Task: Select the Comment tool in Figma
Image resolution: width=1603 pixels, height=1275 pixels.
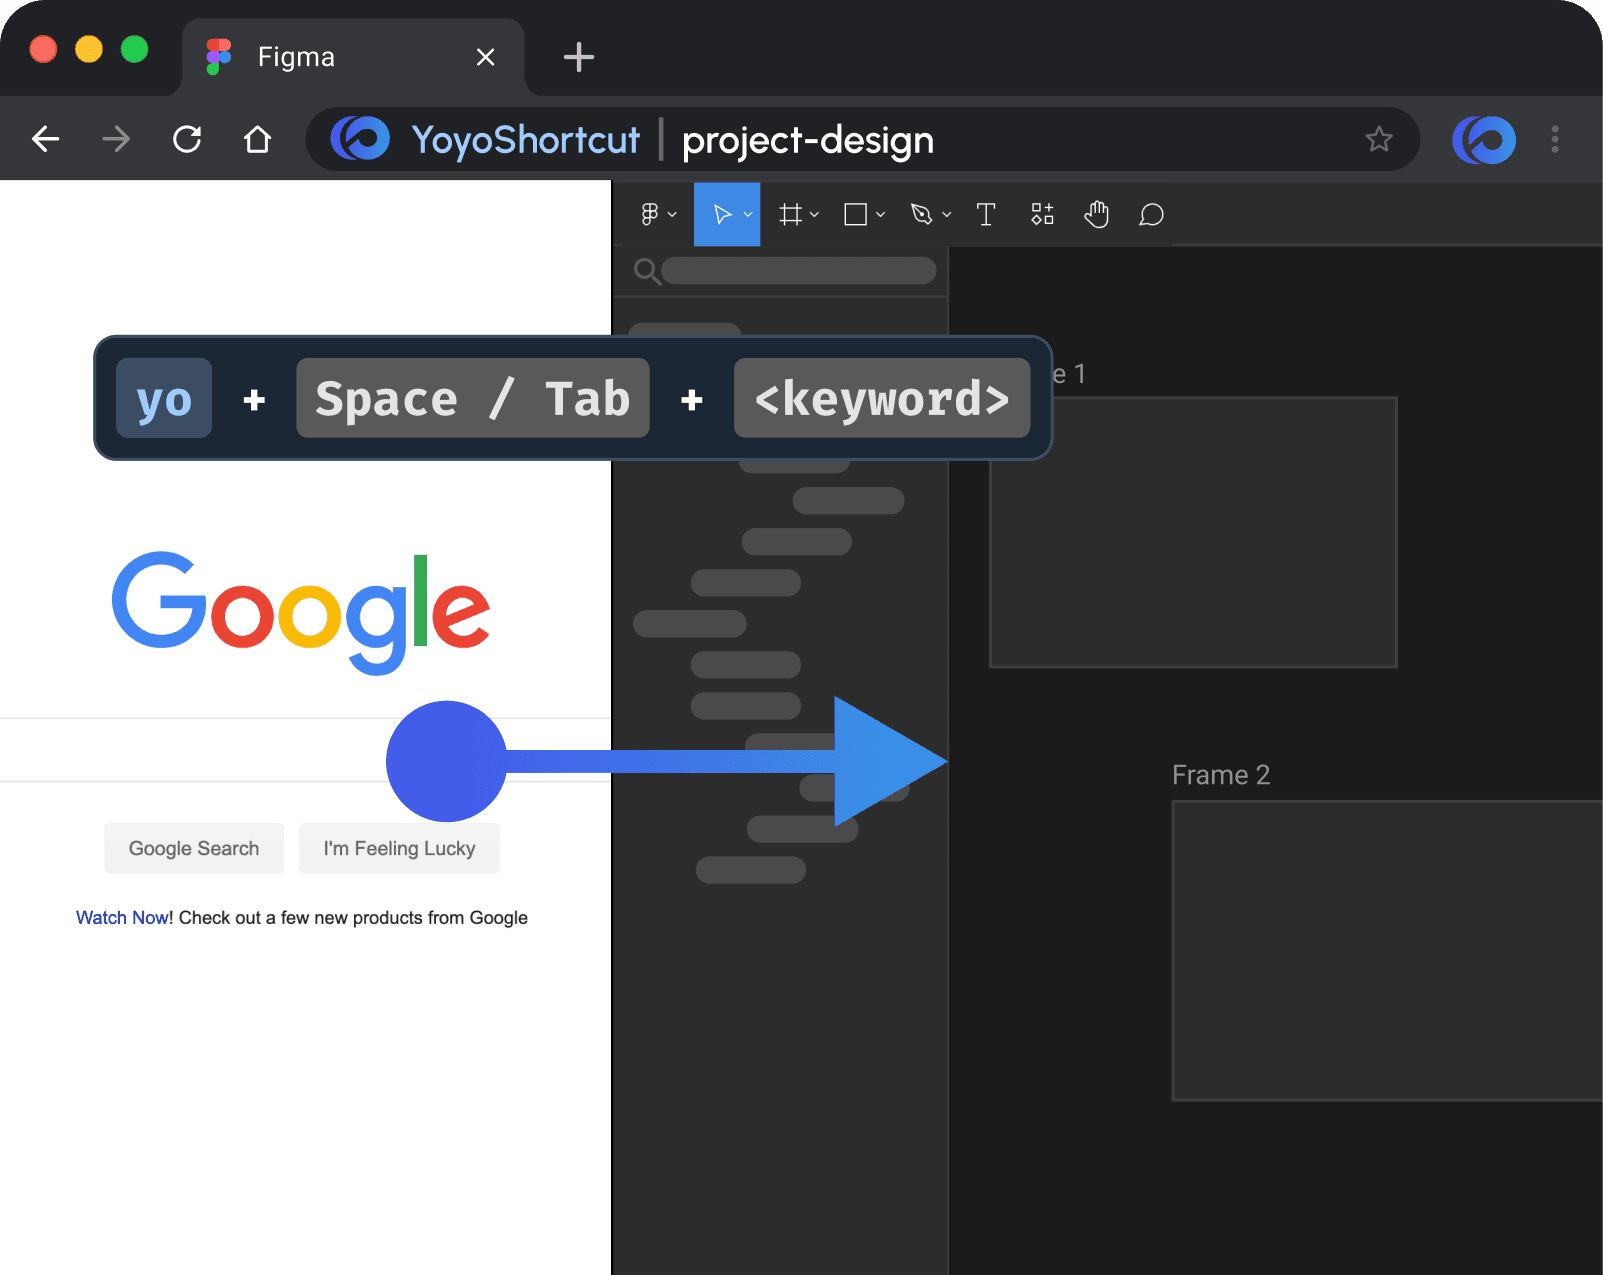Action: (x=1152, y=214)
